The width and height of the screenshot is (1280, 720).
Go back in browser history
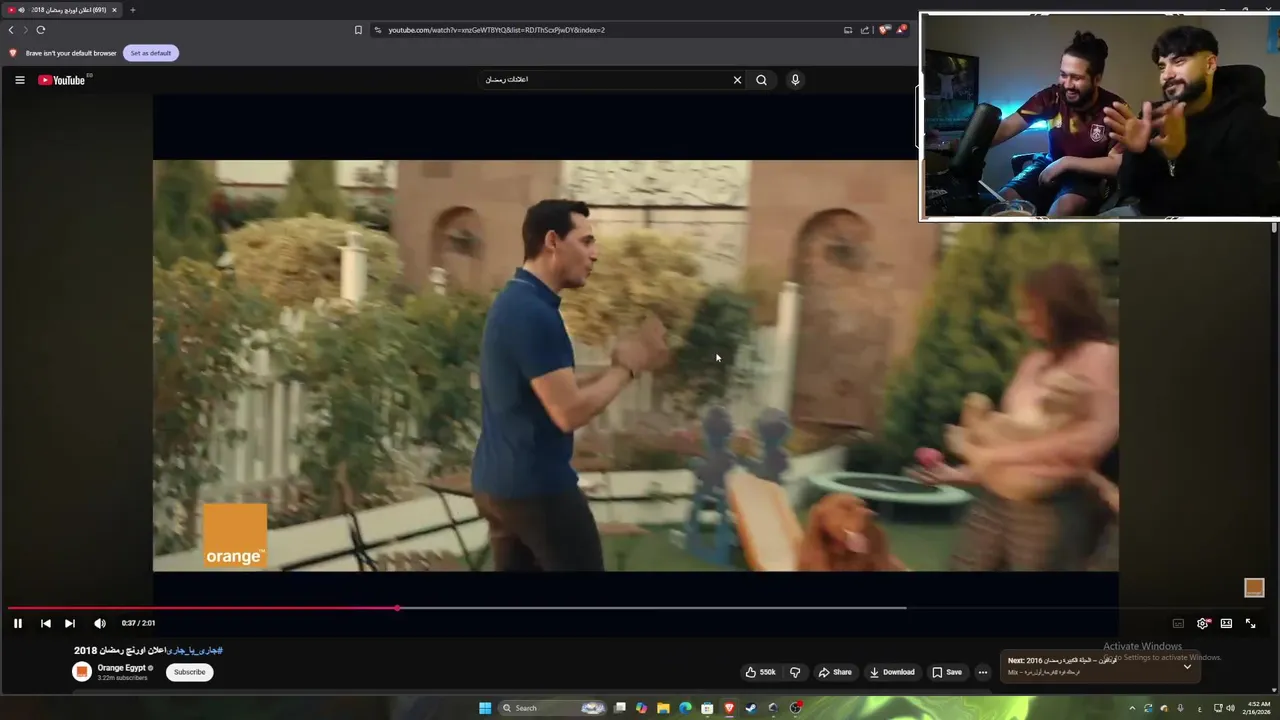pyautogui.click(x=11, y=30)
